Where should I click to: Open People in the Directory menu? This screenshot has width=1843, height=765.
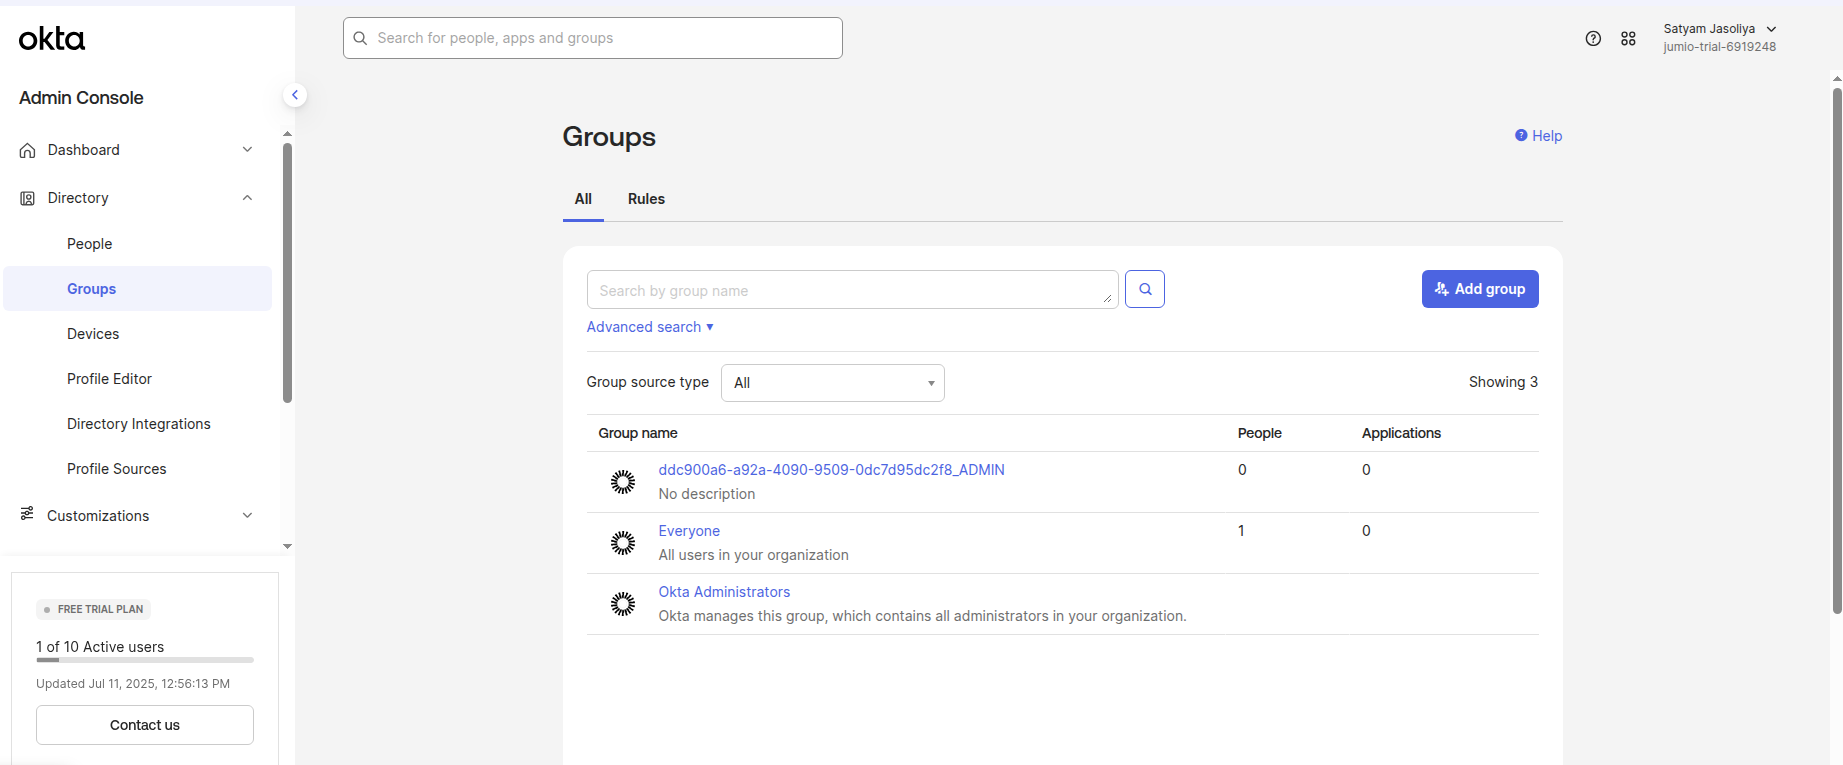89,244
